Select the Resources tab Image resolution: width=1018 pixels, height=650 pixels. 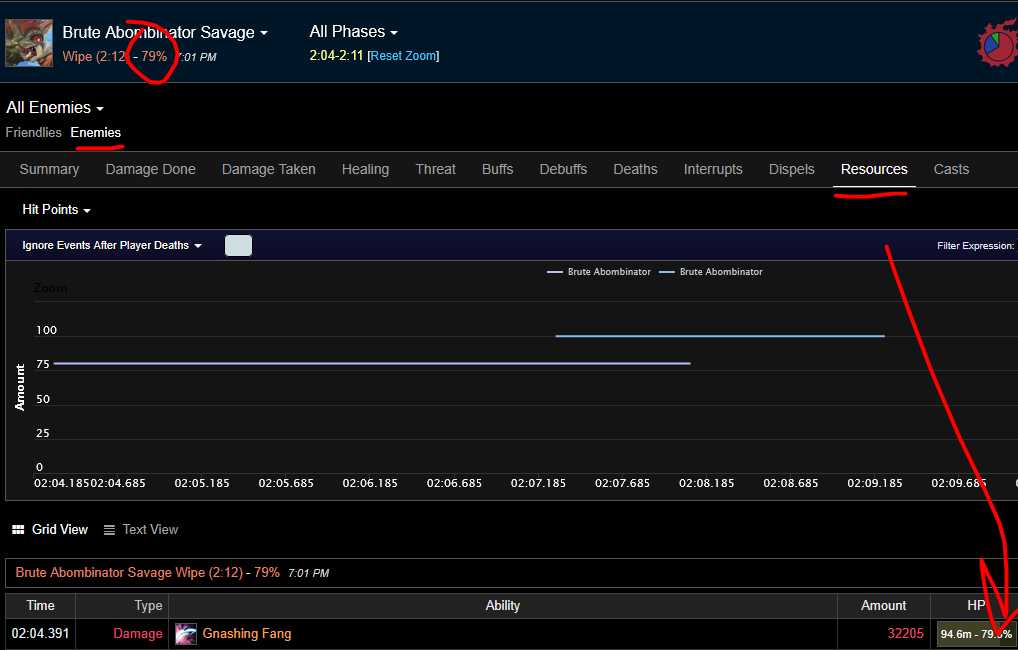(874, 169)
